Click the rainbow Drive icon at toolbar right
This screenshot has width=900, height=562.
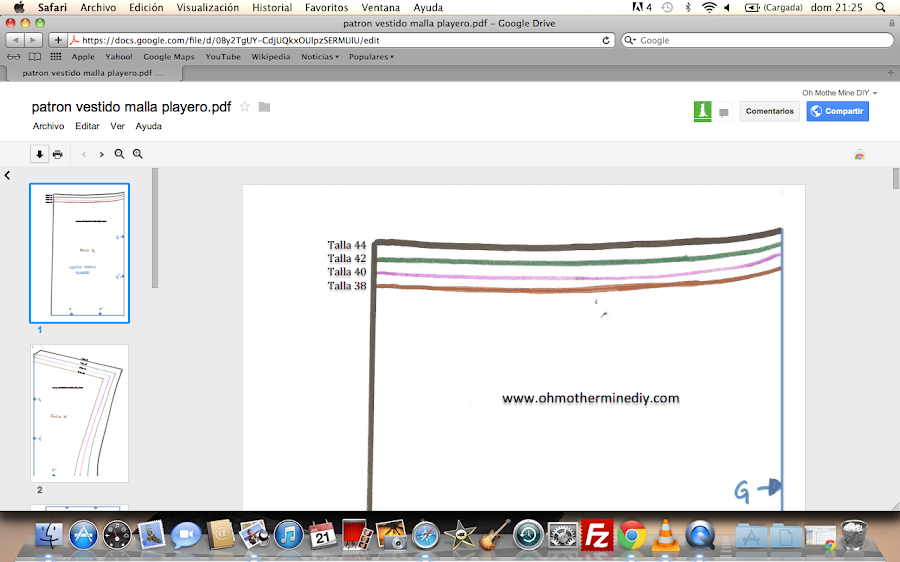pyautogui.click(x=859, y=155)
